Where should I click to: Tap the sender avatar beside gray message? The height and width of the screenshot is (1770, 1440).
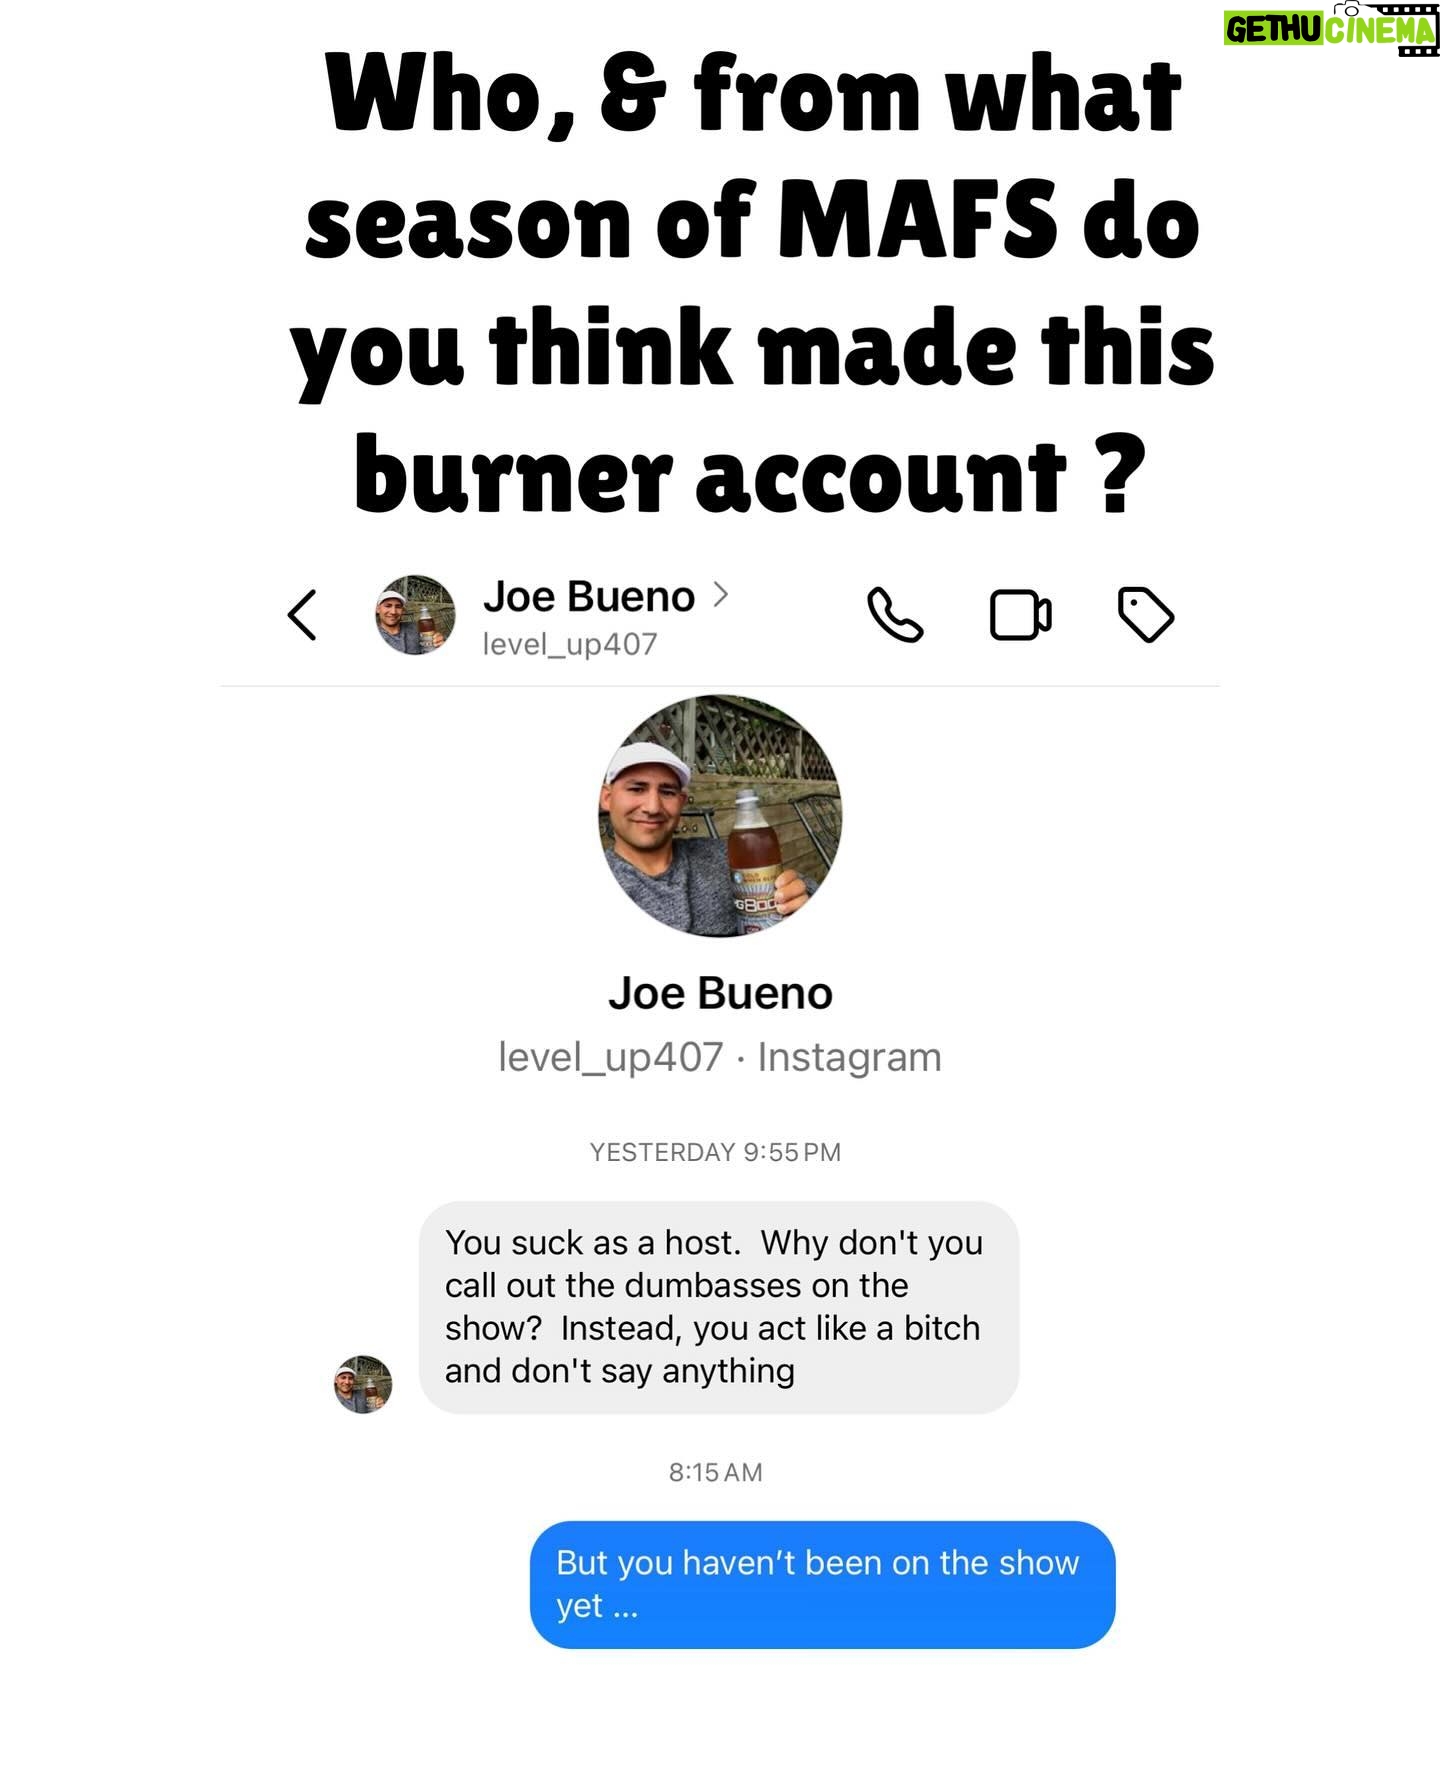[363, 1384]
